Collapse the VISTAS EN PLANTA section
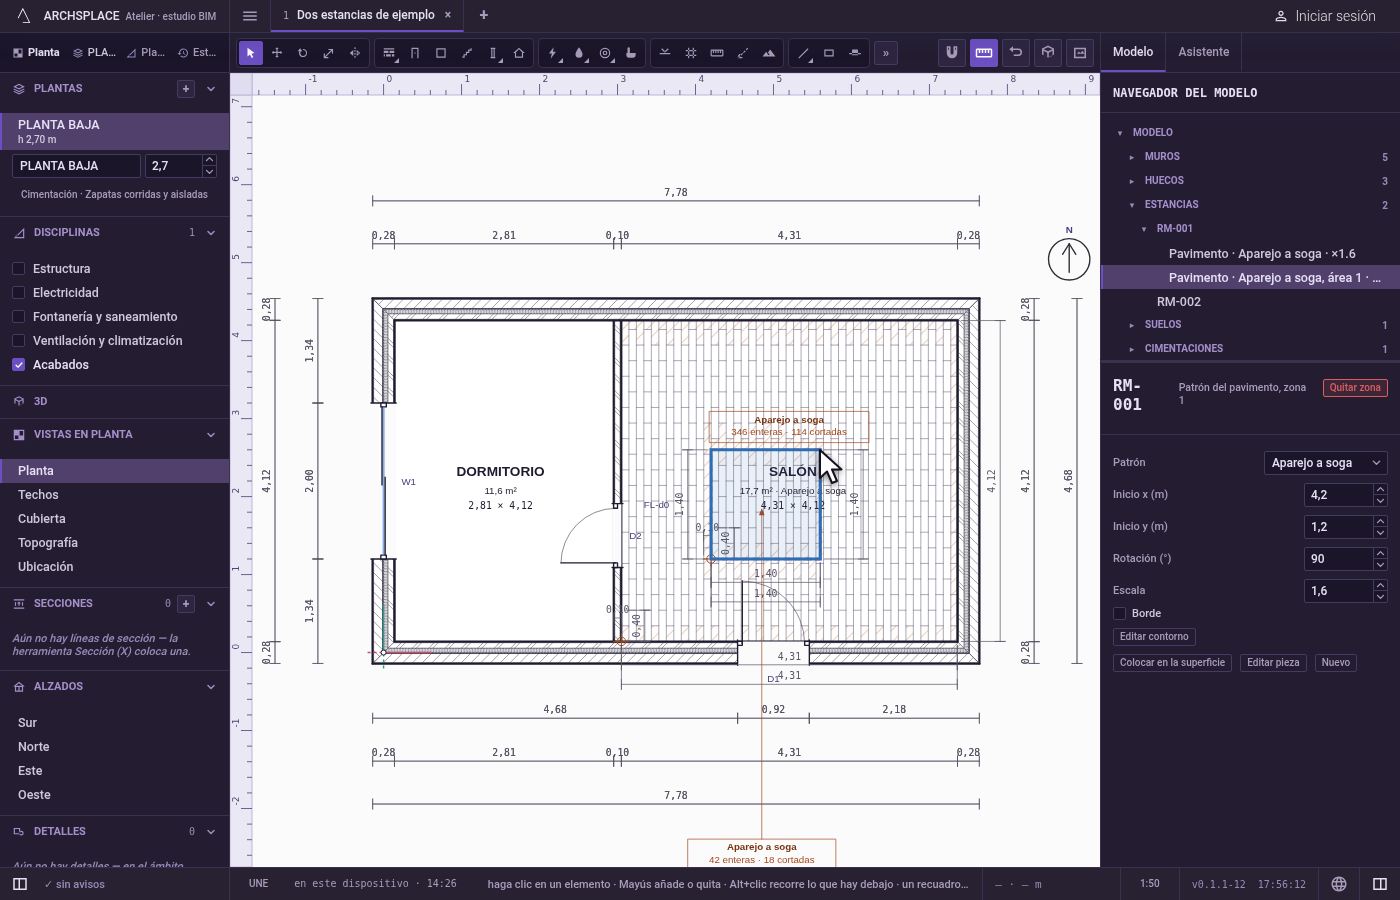The height and width of the screenshot is (900, 1400). (211, 435)
